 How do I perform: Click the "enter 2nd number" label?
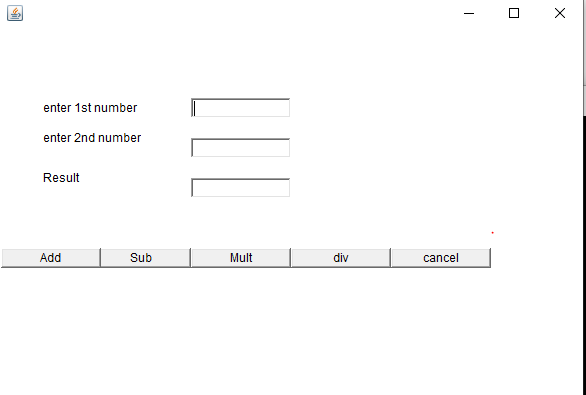[92, 138]
